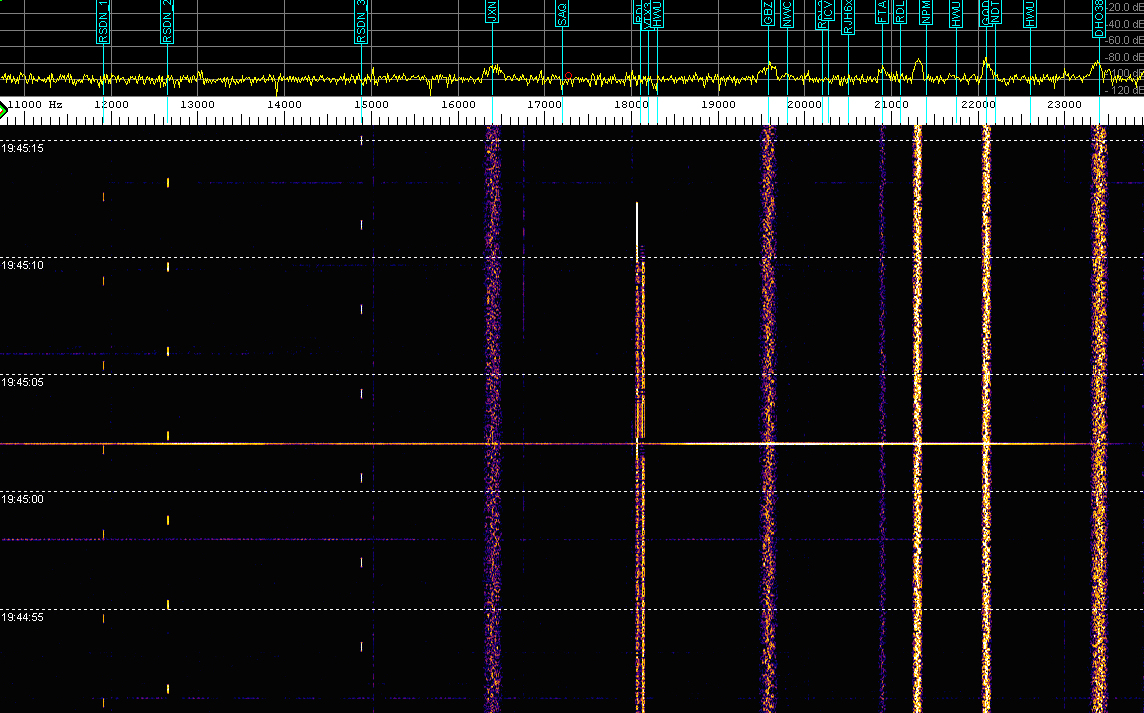Click the NPM station marker label
Image resolution: width=1144 pixels, height=713 pixels.
tap(926, 12)
